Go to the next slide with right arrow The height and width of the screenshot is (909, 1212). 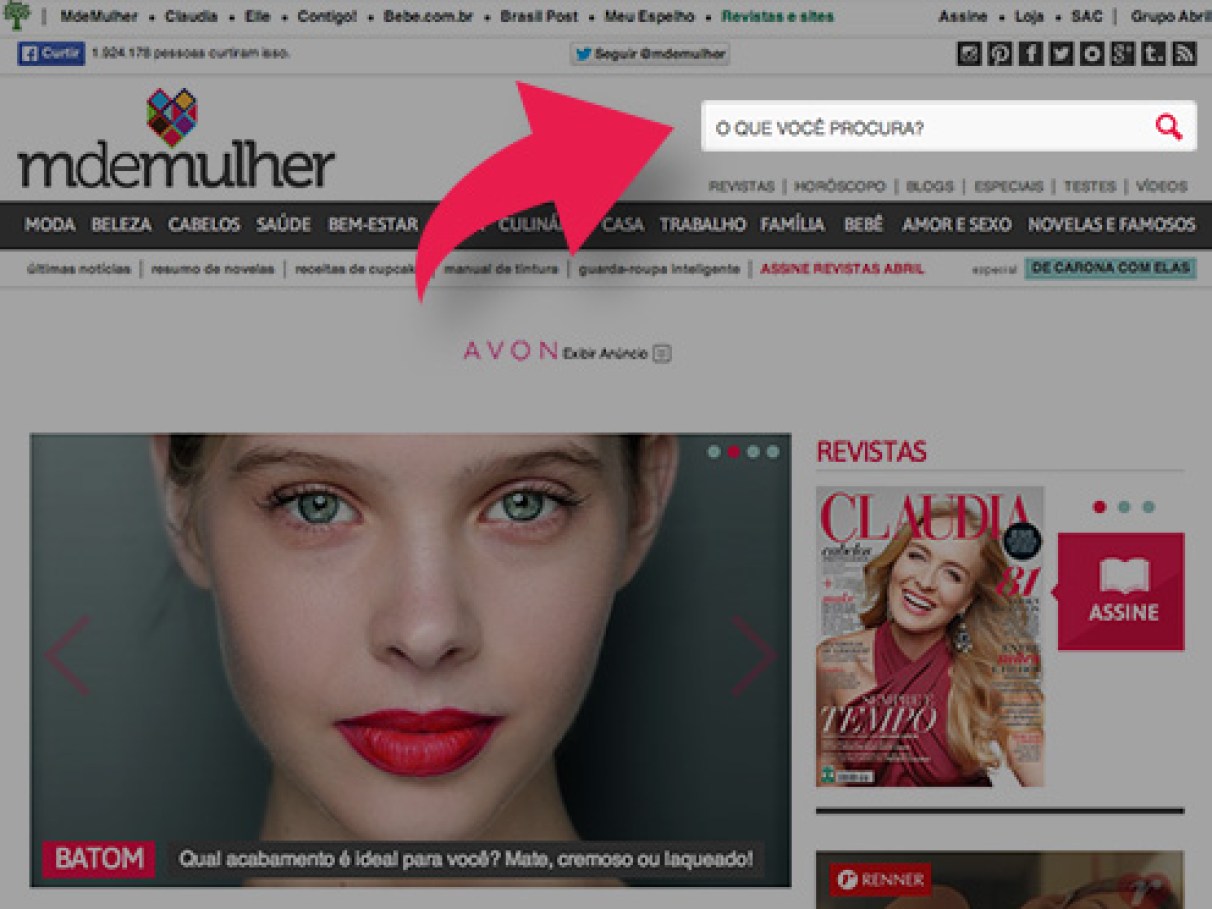(753, 656)
